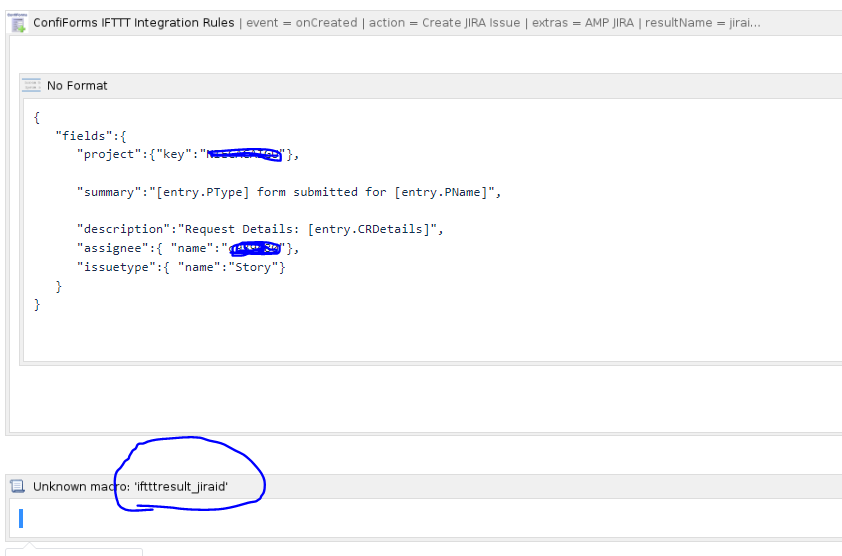842x556 pixels.
Task: Click the "fields":{ line
Action: point(91,136)
